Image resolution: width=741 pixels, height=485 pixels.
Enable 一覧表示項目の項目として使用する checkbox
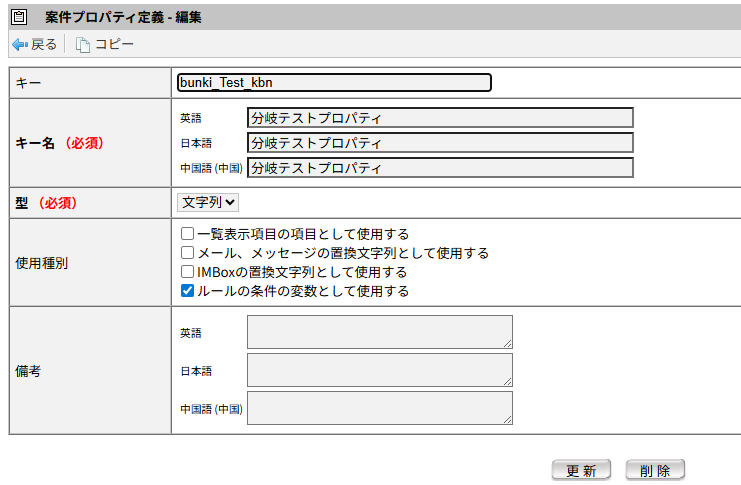[x=187, y=234]
